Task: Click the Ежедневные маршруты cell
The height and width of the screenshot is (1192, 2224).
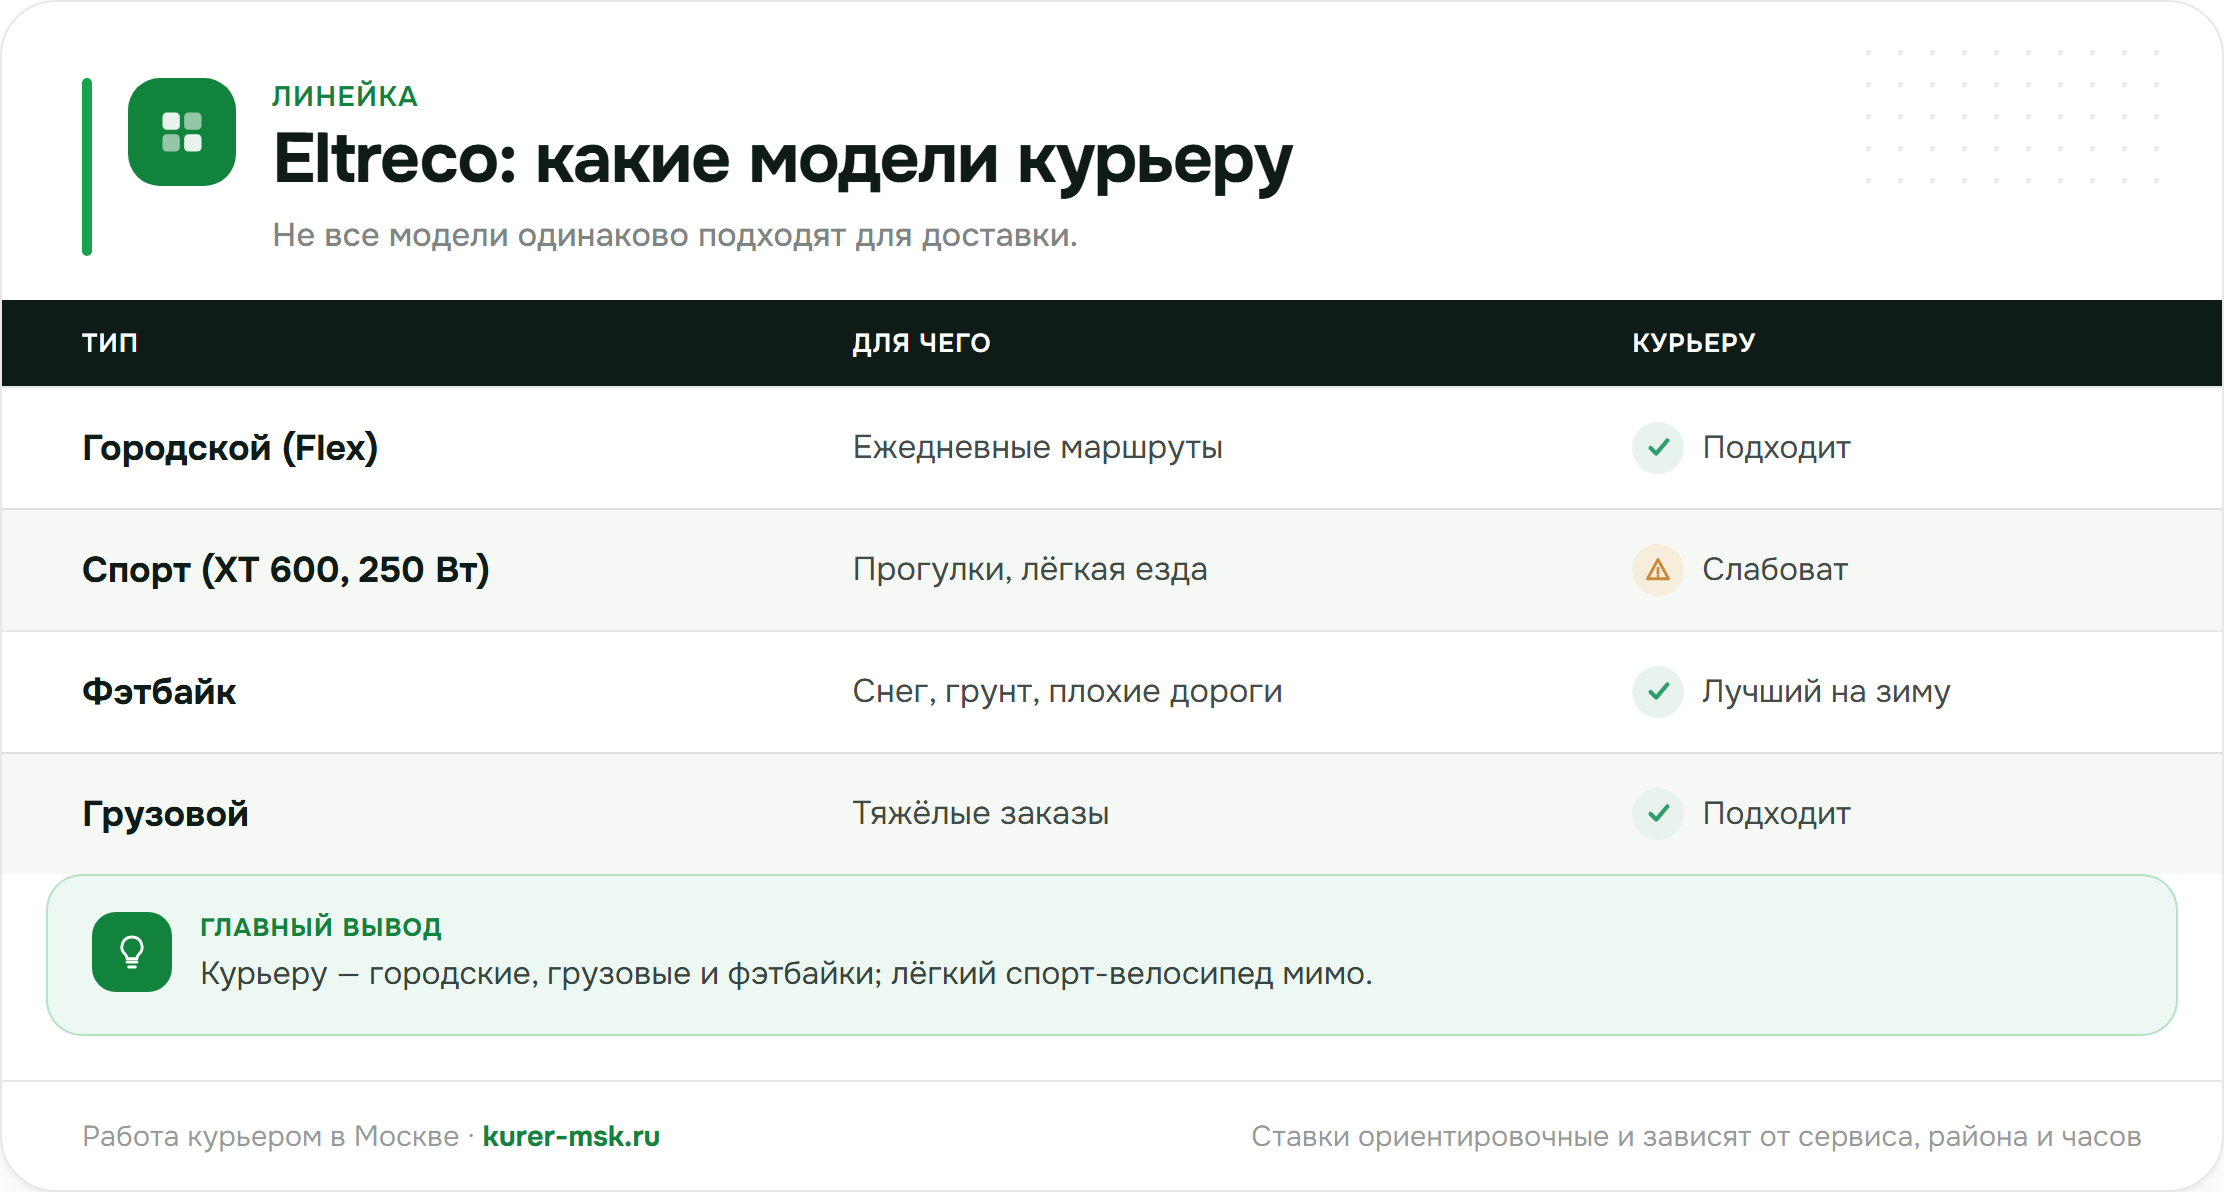Action: click(x=1037, y=447)
